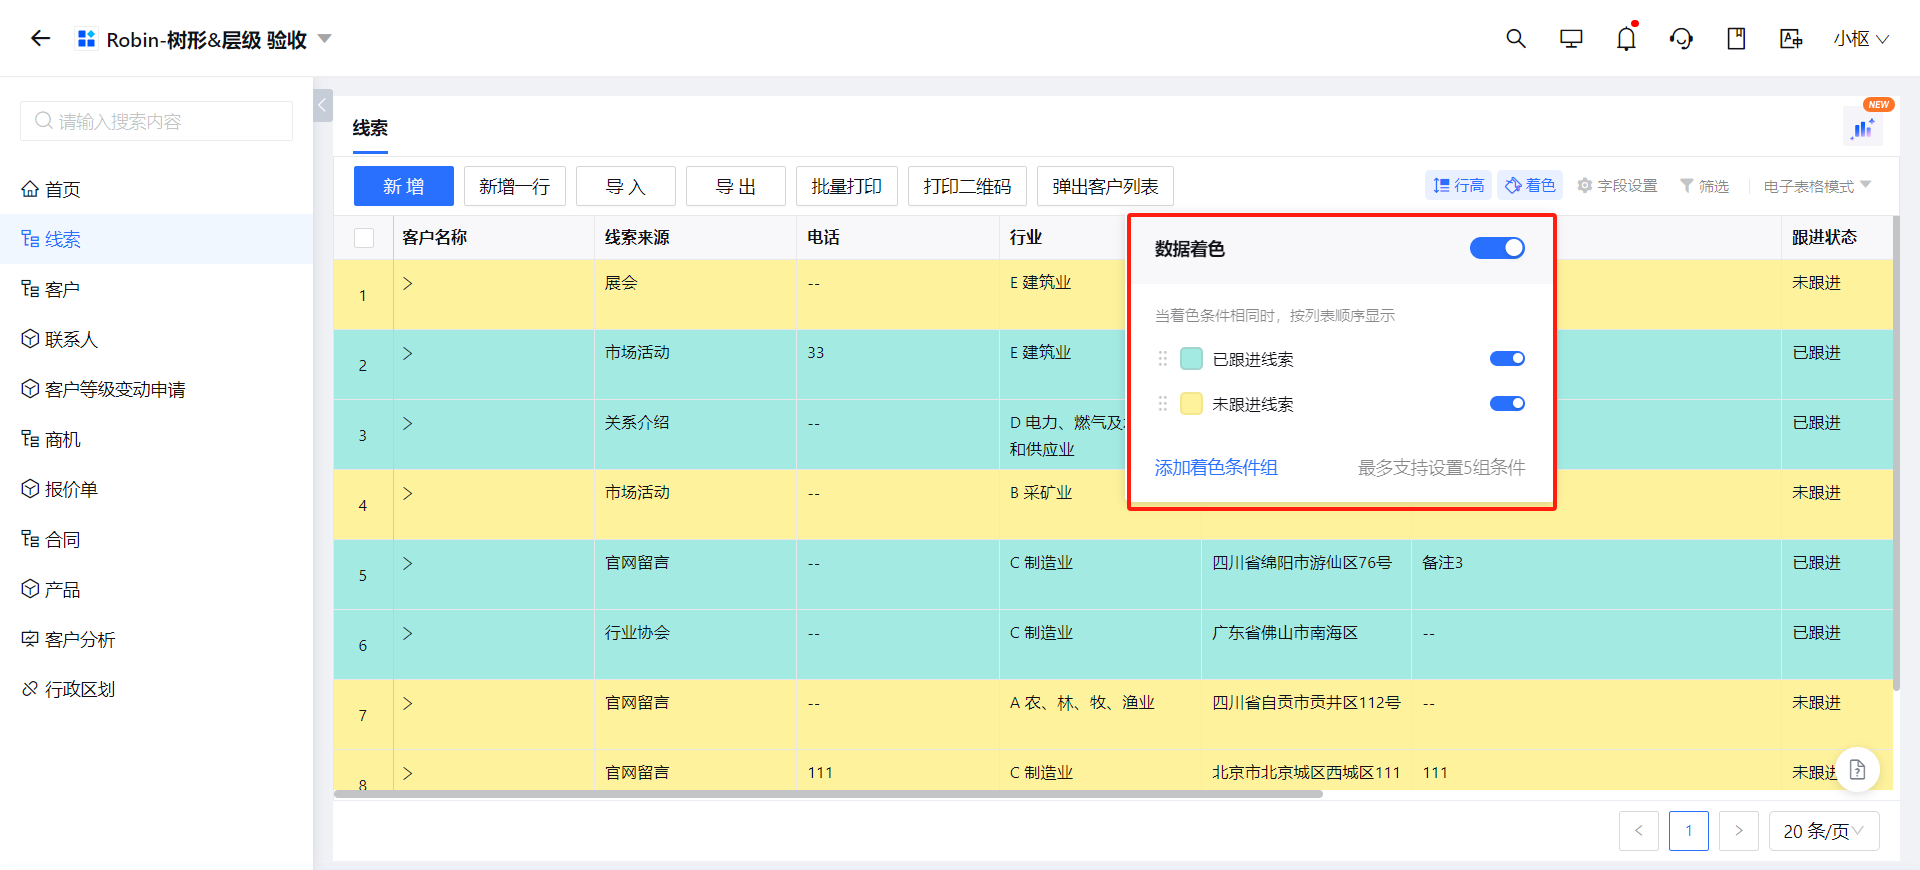The height and width of the screenshot is (870, 1920).
Task: Select page 1 in pagination
Action: pyautogui.click(x=1689, y=831)
